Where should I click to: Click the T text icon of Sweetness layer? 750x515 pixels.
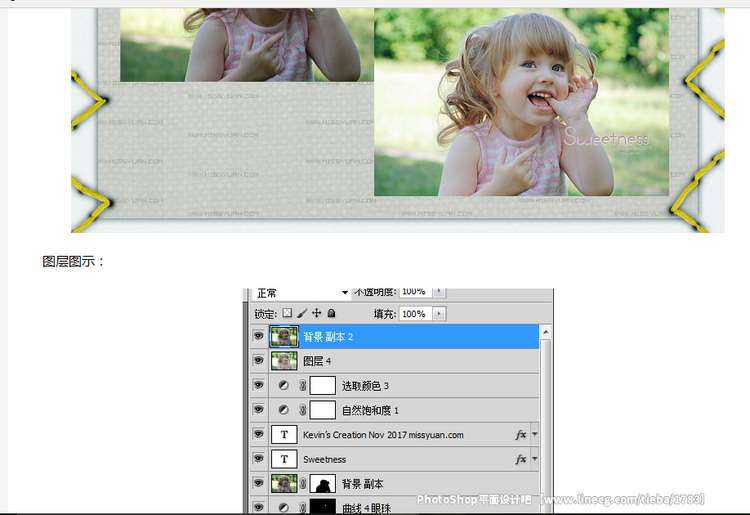pyautogui.click(x=284, y=459)
